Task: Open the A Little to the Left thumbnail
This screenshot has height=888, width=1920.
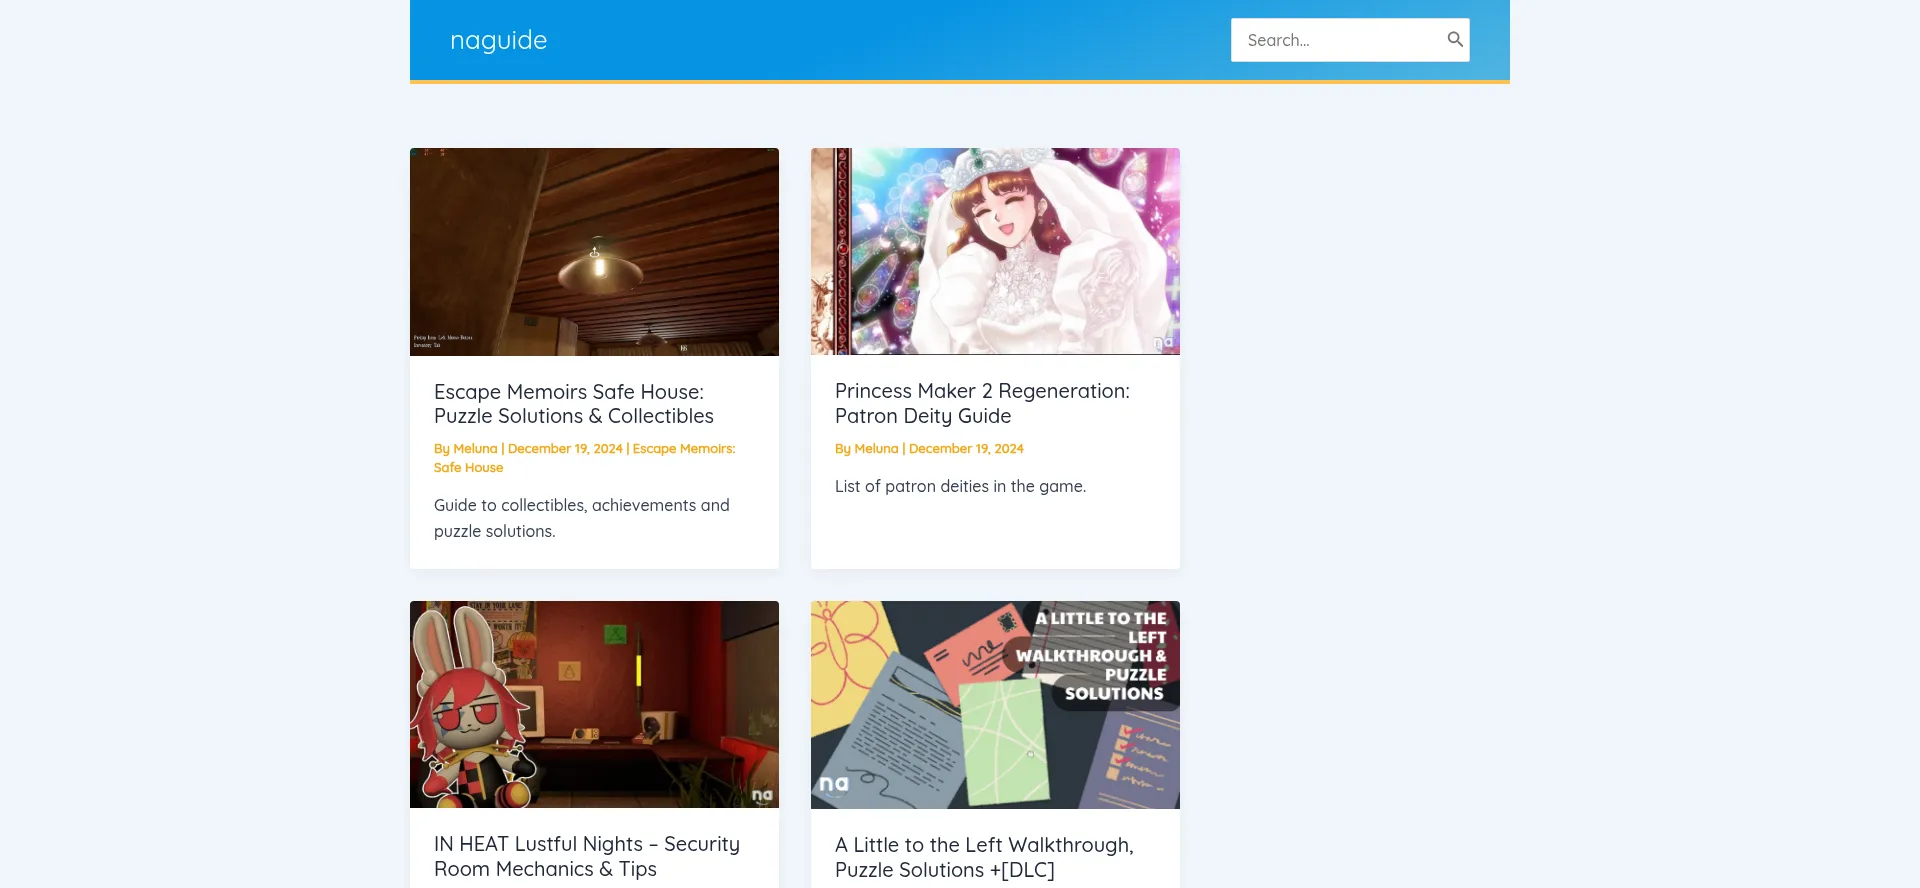Action: (x=995, y=704)
